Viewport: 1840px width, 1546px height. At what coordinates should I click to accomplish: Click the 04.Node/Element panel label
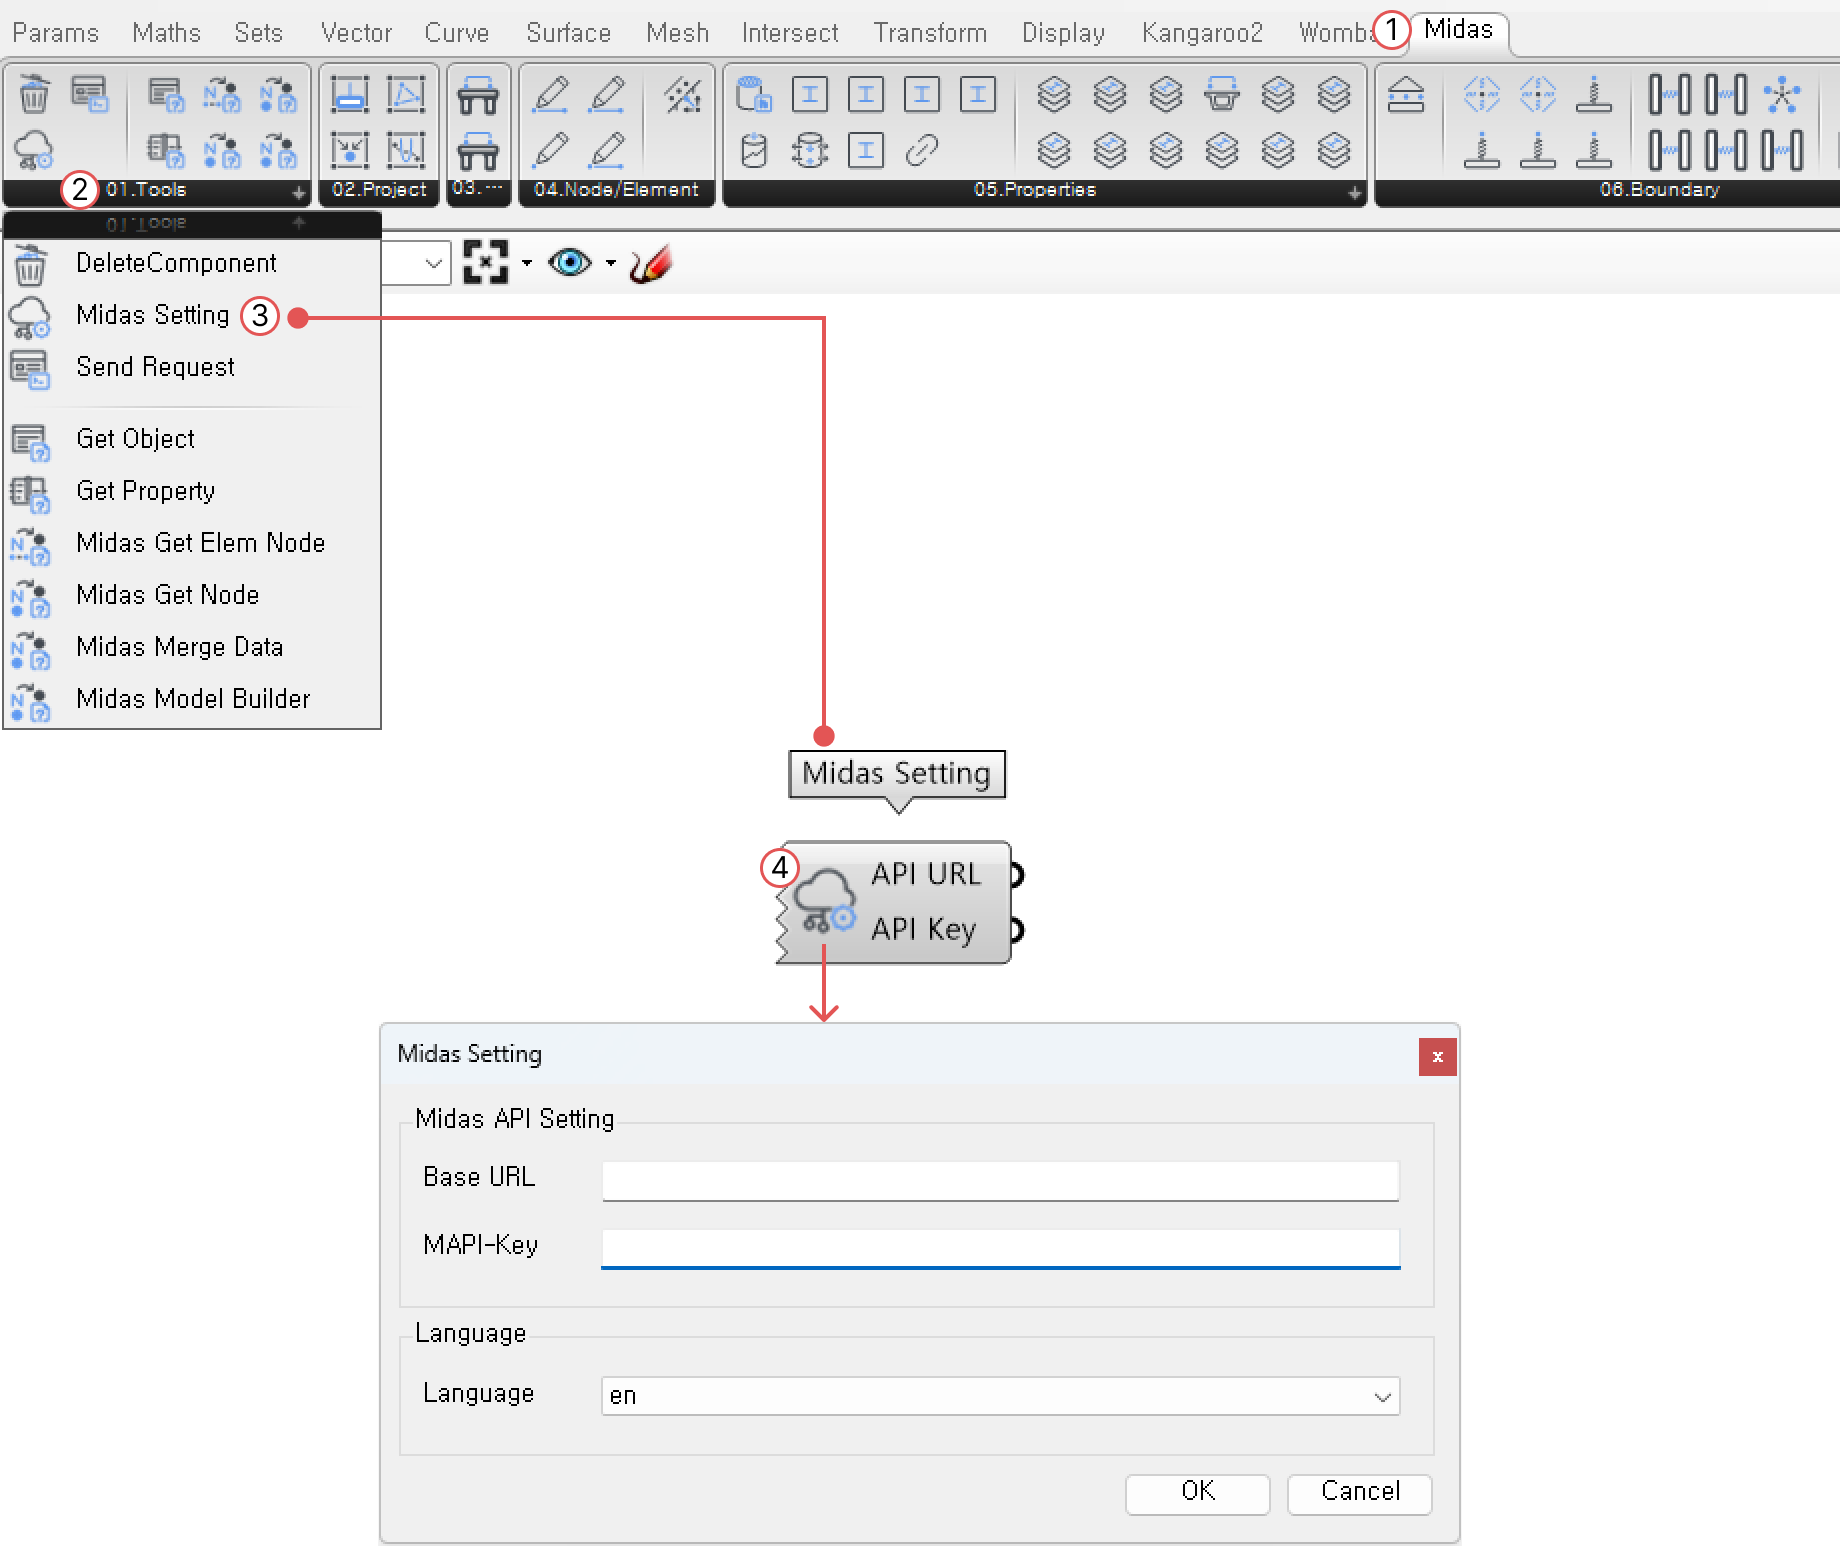click(x=616, y=190)
